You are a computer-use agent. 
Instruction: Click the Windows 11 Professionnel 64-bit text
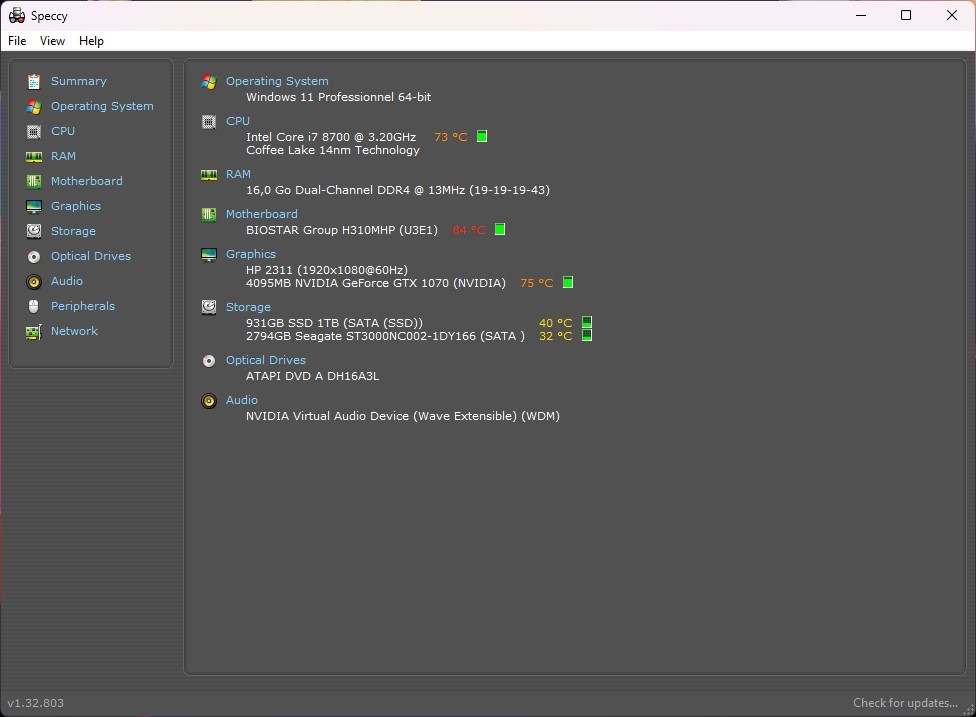pyautogui.click(x=339, y=97)
